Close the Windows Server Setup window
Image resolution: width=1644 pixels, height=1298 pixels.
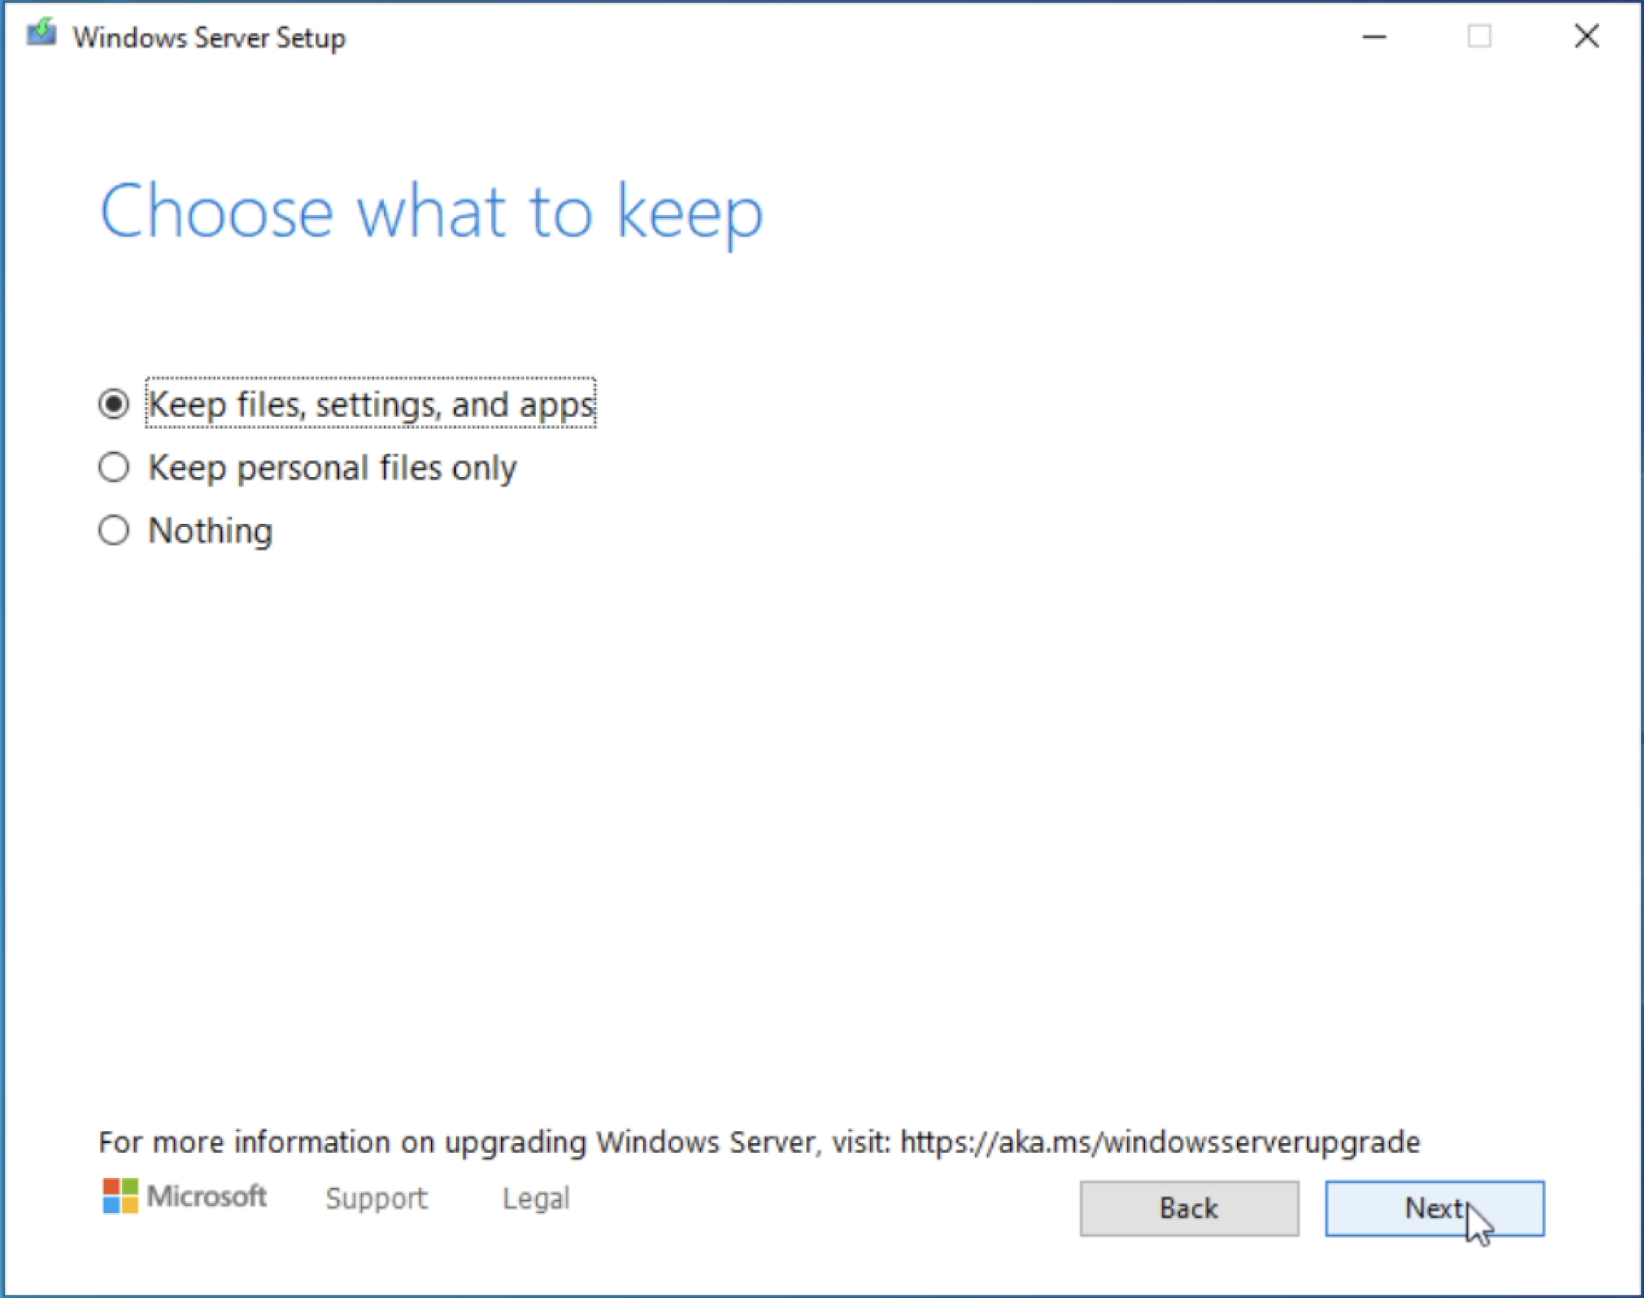click(x=1587, y=37)
